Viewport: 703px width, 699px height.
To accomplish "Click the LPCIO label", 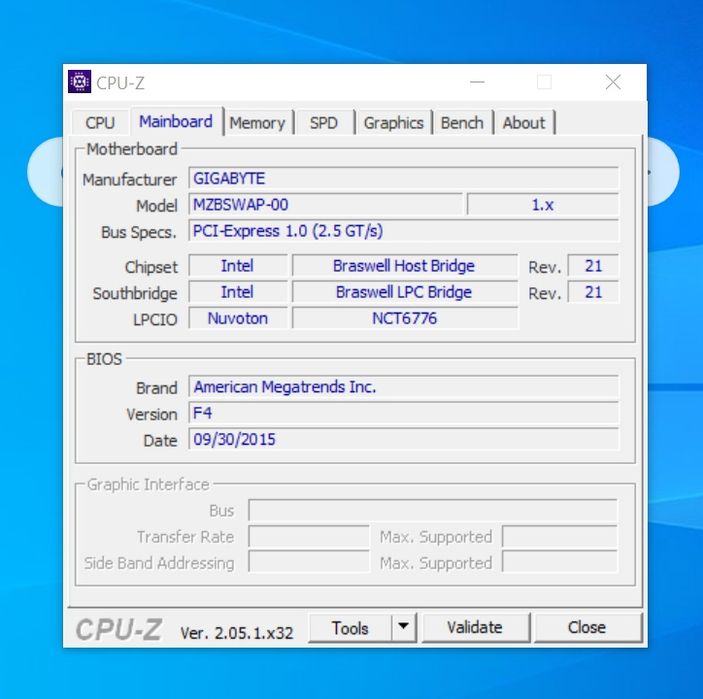I will (x=155, y=320).
